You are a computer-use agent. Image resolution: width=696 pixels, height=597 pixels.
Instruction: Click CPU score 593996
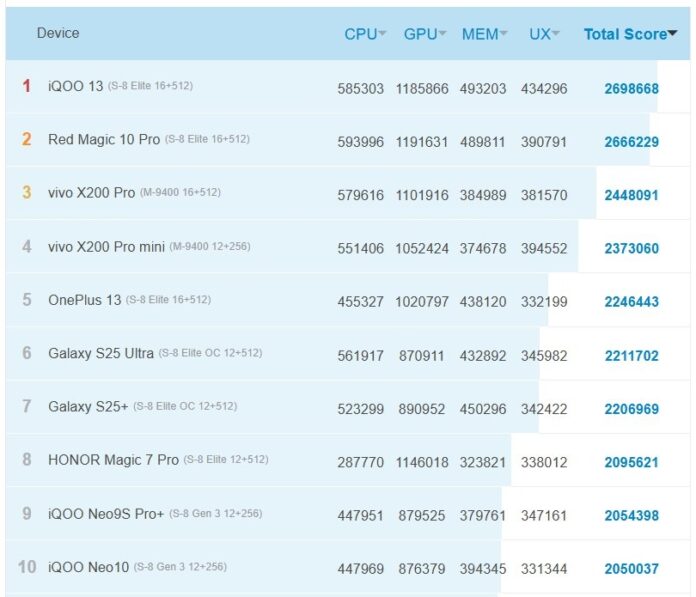pyautogui.click(x=360, y=142)
